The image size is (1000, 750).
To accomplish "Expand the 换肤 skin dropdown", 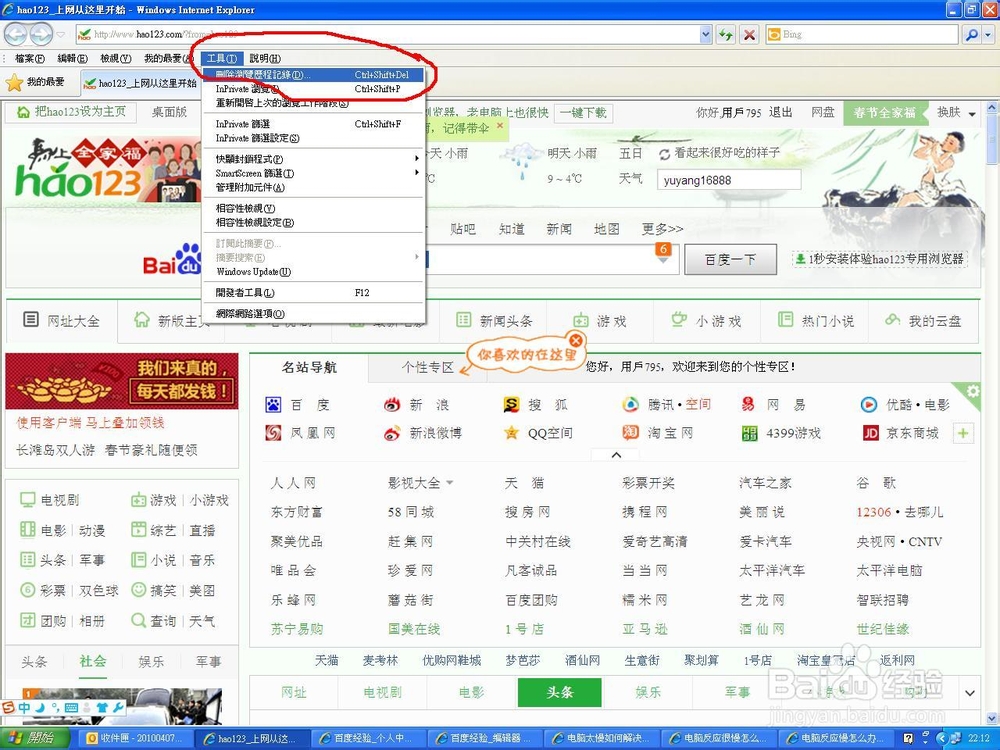I will point(972,114).
